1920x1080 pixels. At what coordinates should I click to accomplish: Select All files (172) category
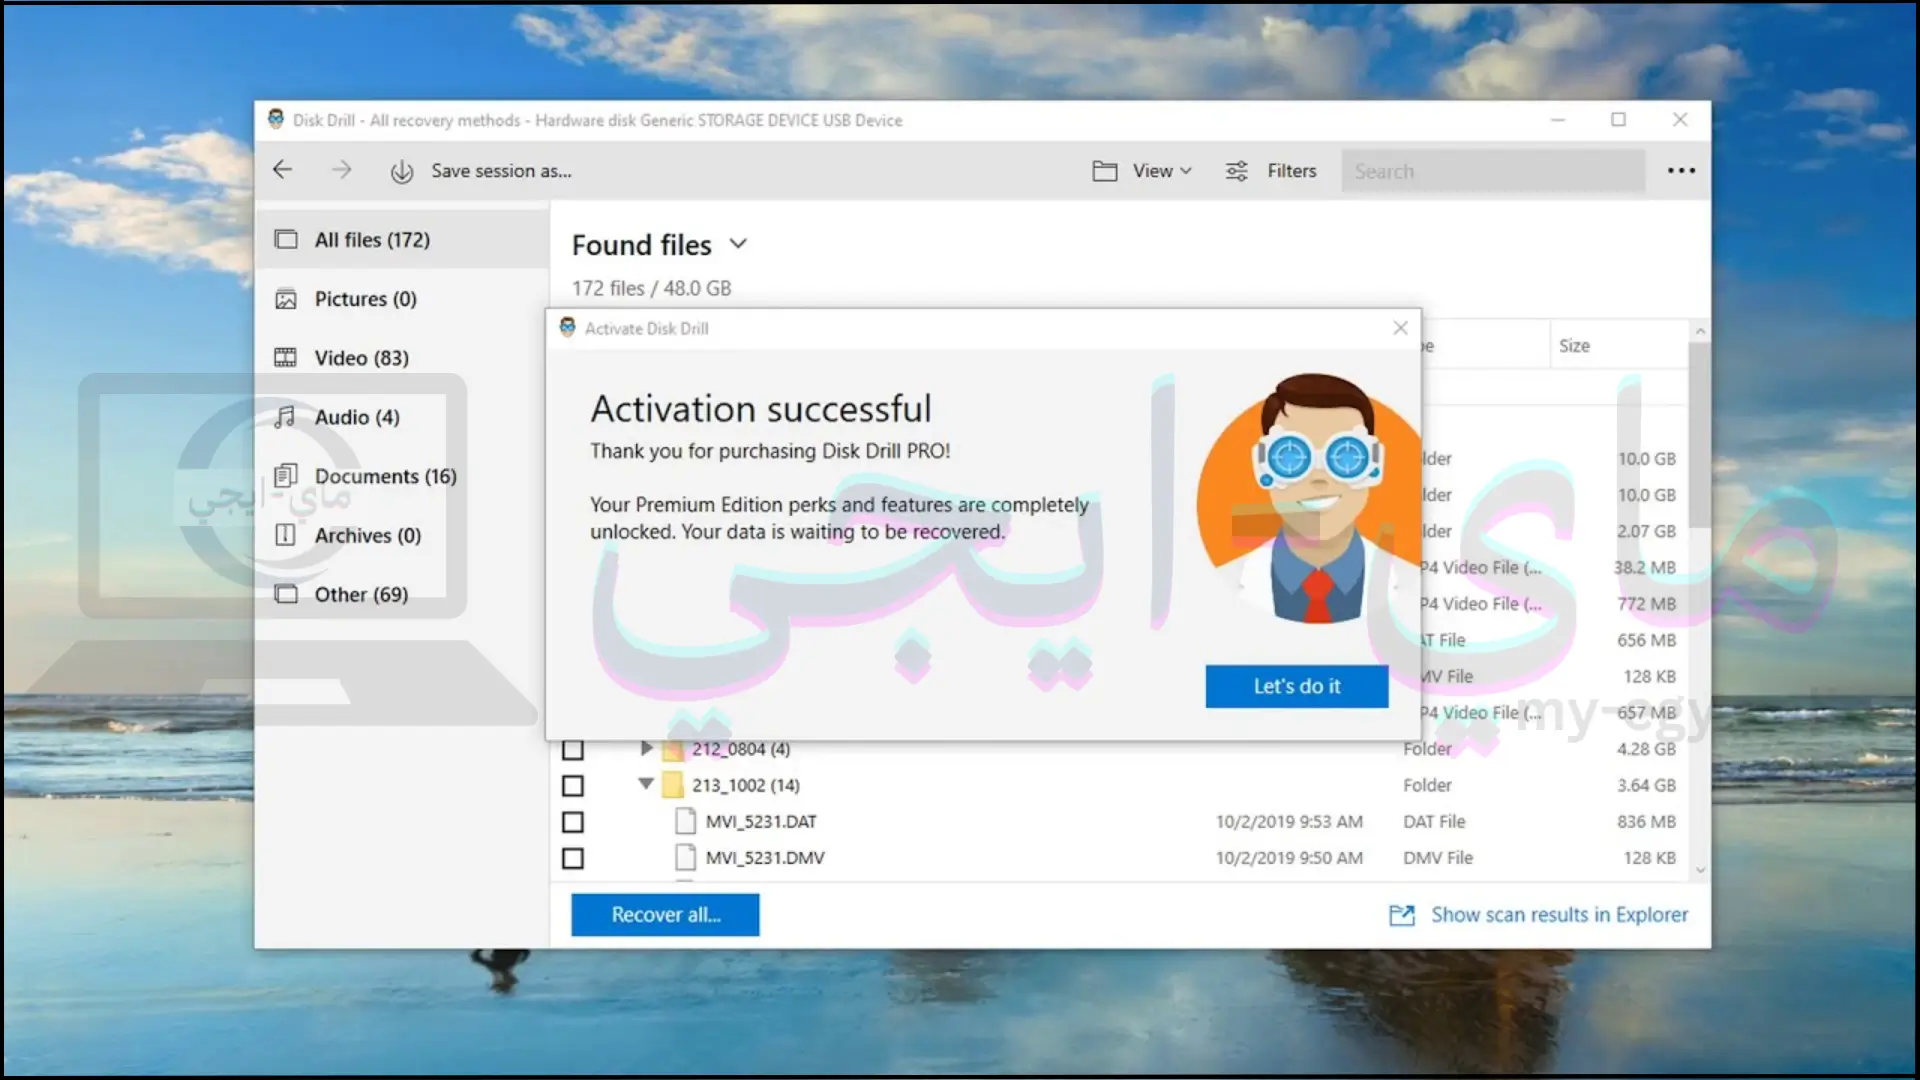(x=401, y=240)
